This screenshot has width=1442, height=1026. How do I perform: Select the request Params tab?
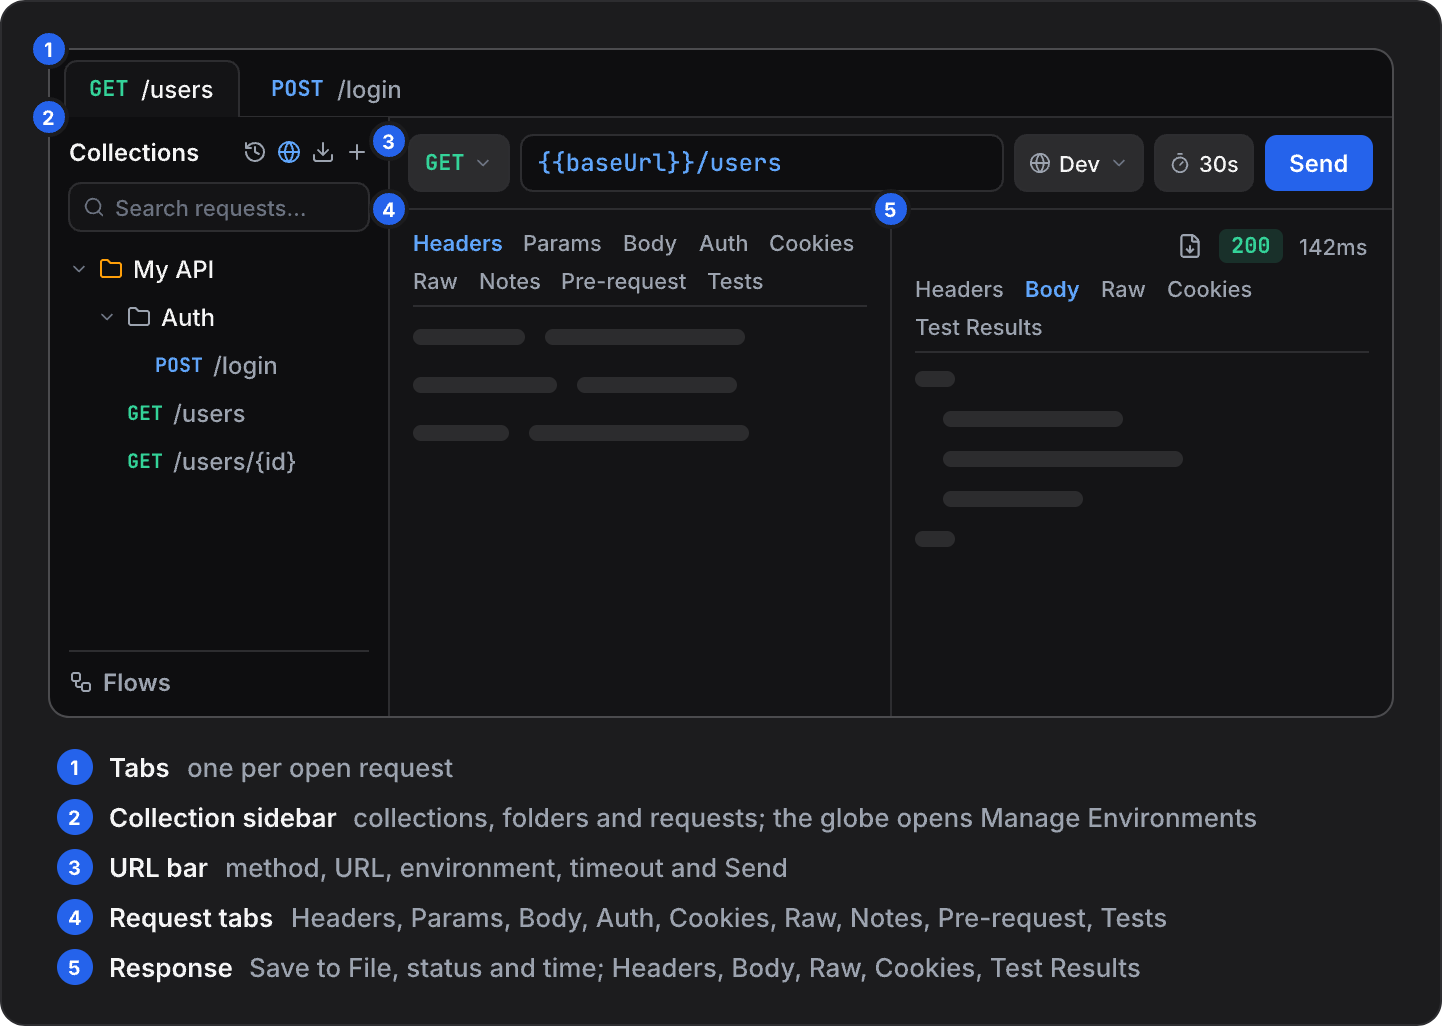[562, 243]
